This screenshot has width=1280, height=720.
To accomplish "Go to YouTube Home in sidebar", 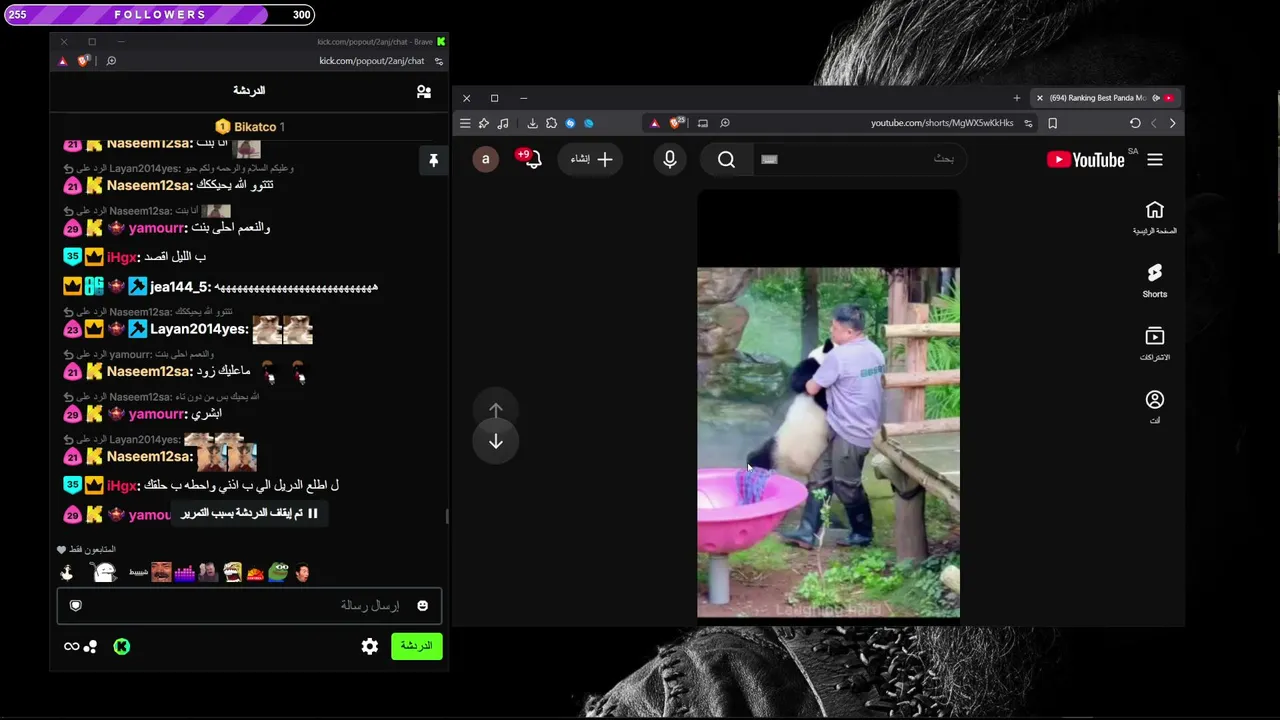I will click(1155, 217).
